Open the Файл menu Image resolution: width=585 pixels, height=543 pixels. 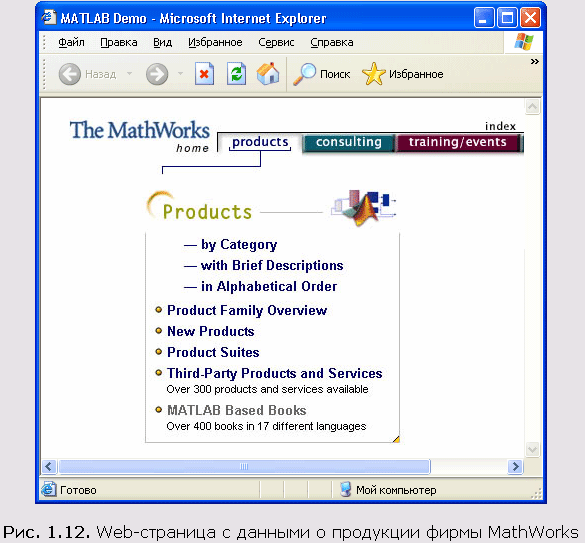click(71, 43)
